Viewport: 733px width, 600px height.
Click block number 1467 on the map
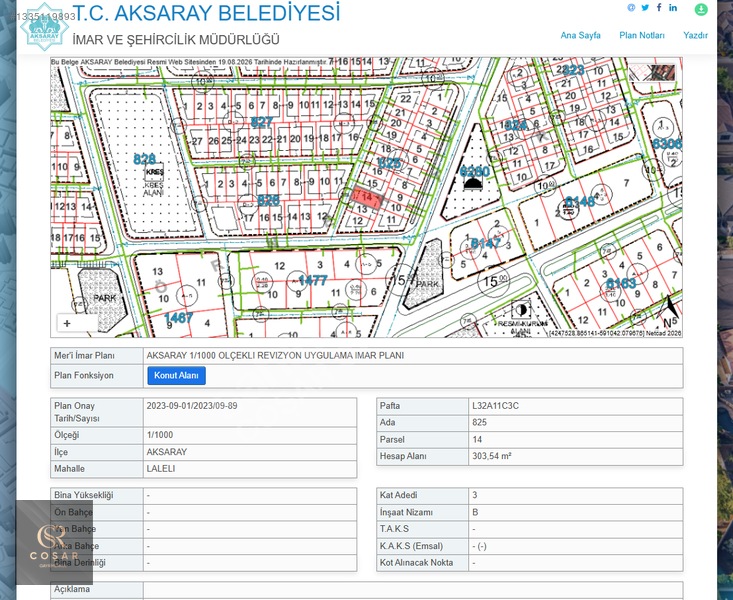(178, 318)
